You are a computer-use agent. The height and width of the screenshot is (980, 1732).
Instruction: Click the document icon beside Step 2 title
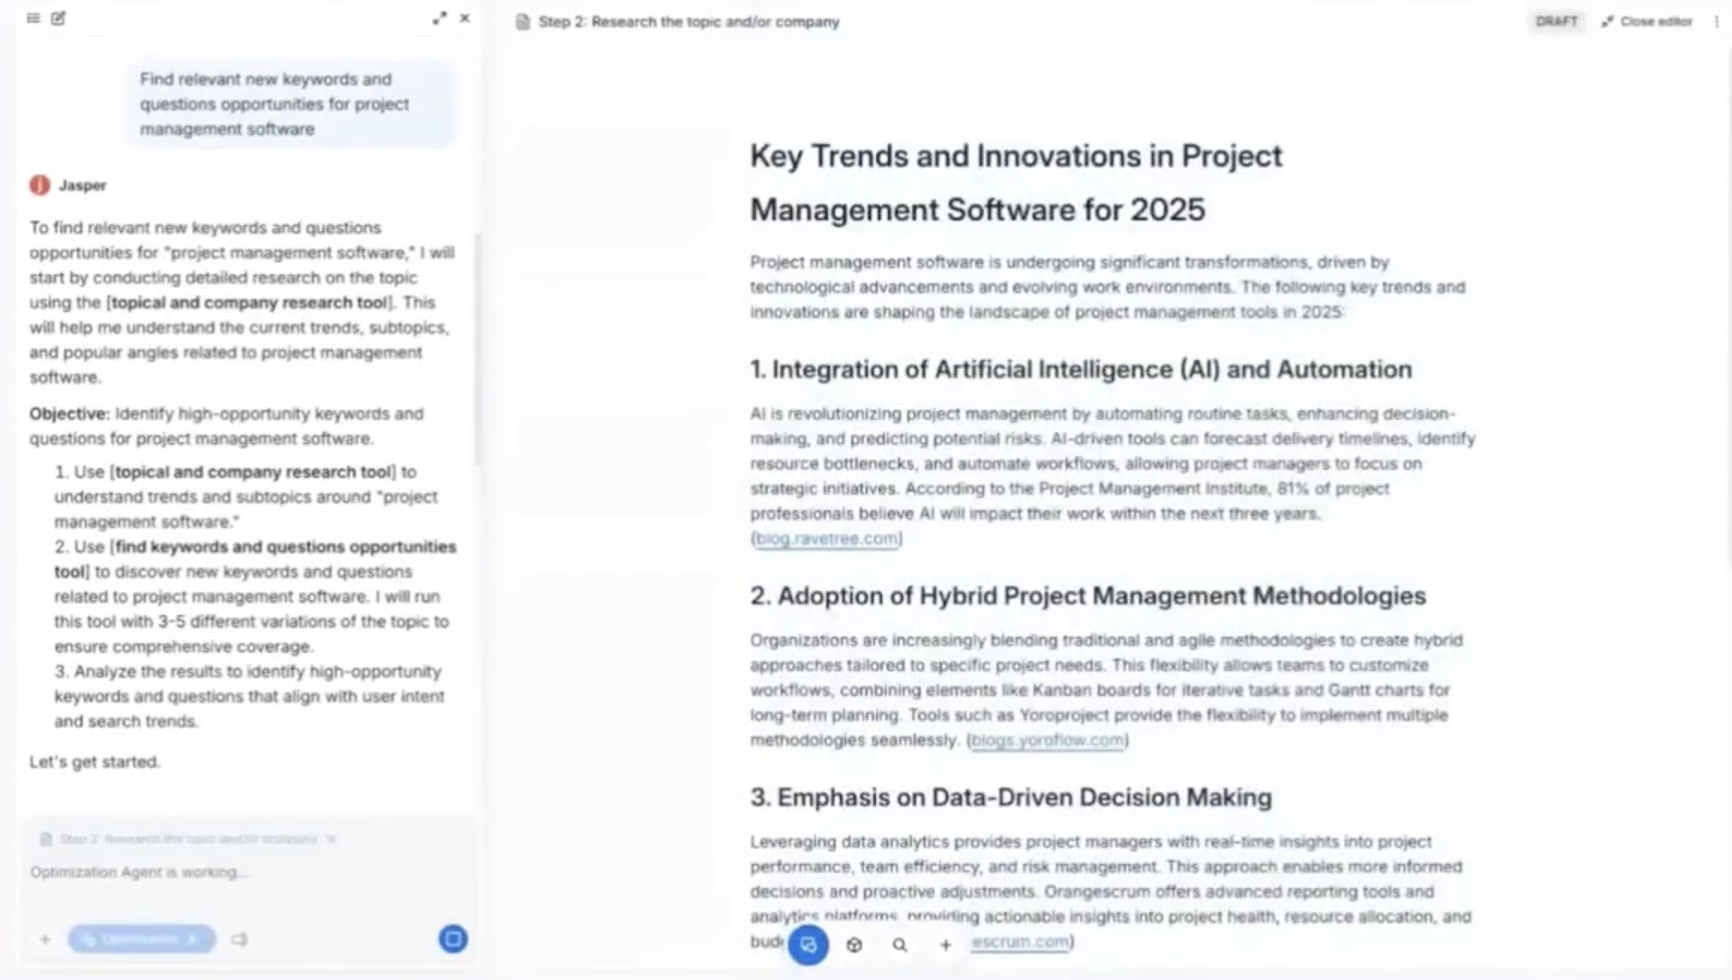[x=522, y=21]
